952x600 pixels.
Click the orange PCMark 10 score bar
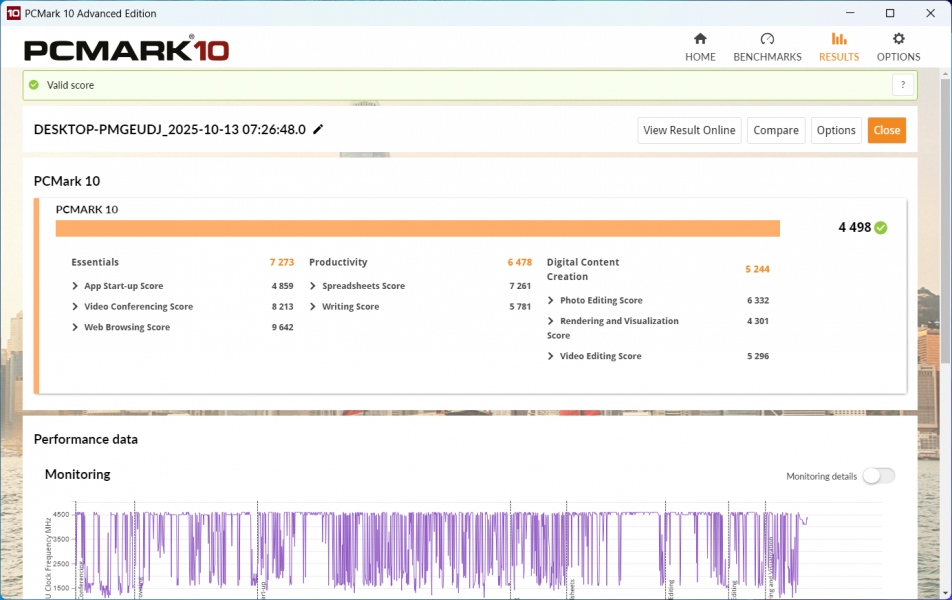417,229
